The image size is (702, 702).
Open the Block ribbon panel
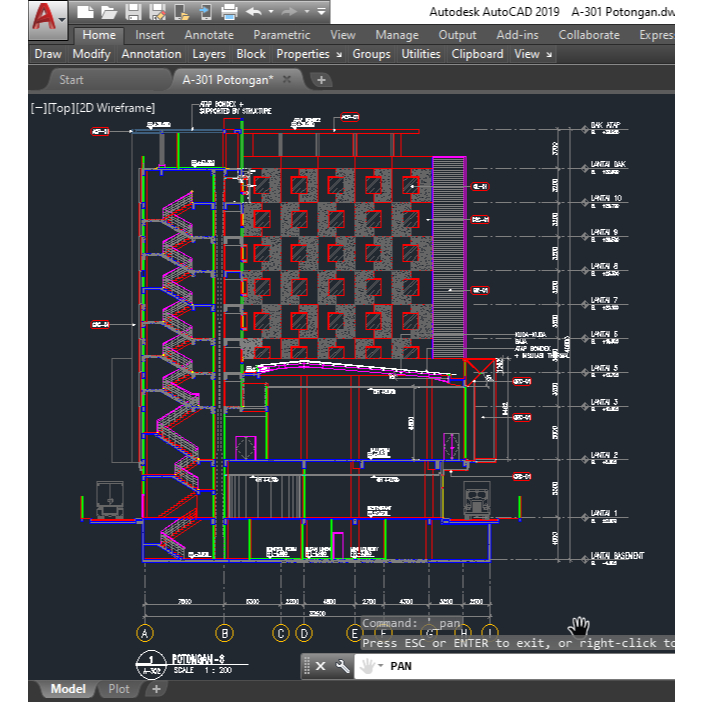pyautogui.click(x=251, y=54)
